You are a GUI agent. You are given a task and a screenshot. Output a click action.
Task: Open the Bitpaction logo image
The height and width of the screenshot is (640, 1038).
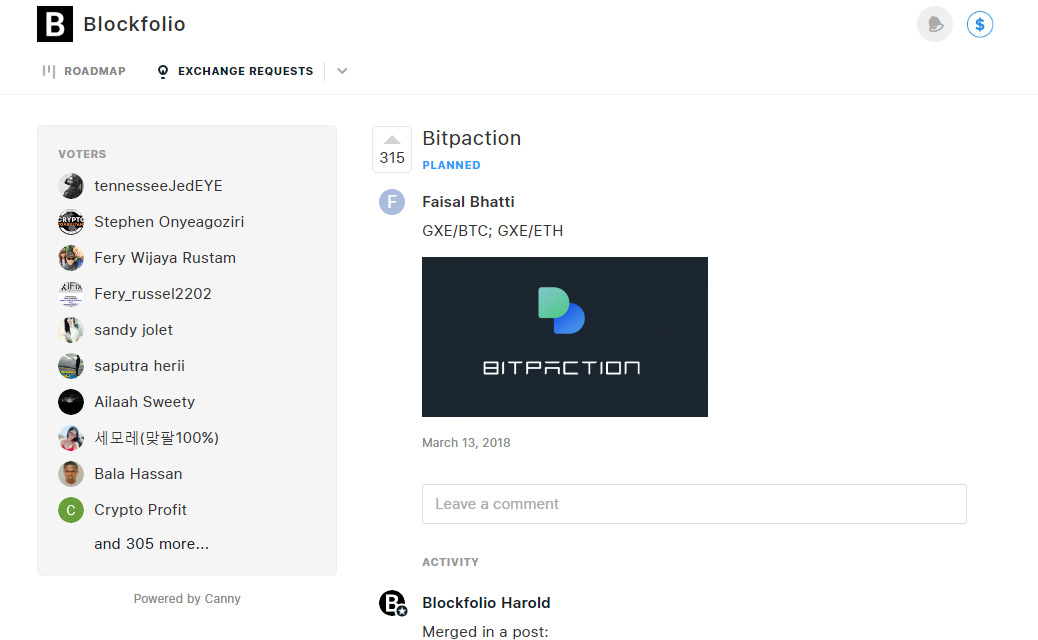tap(565, 337)
